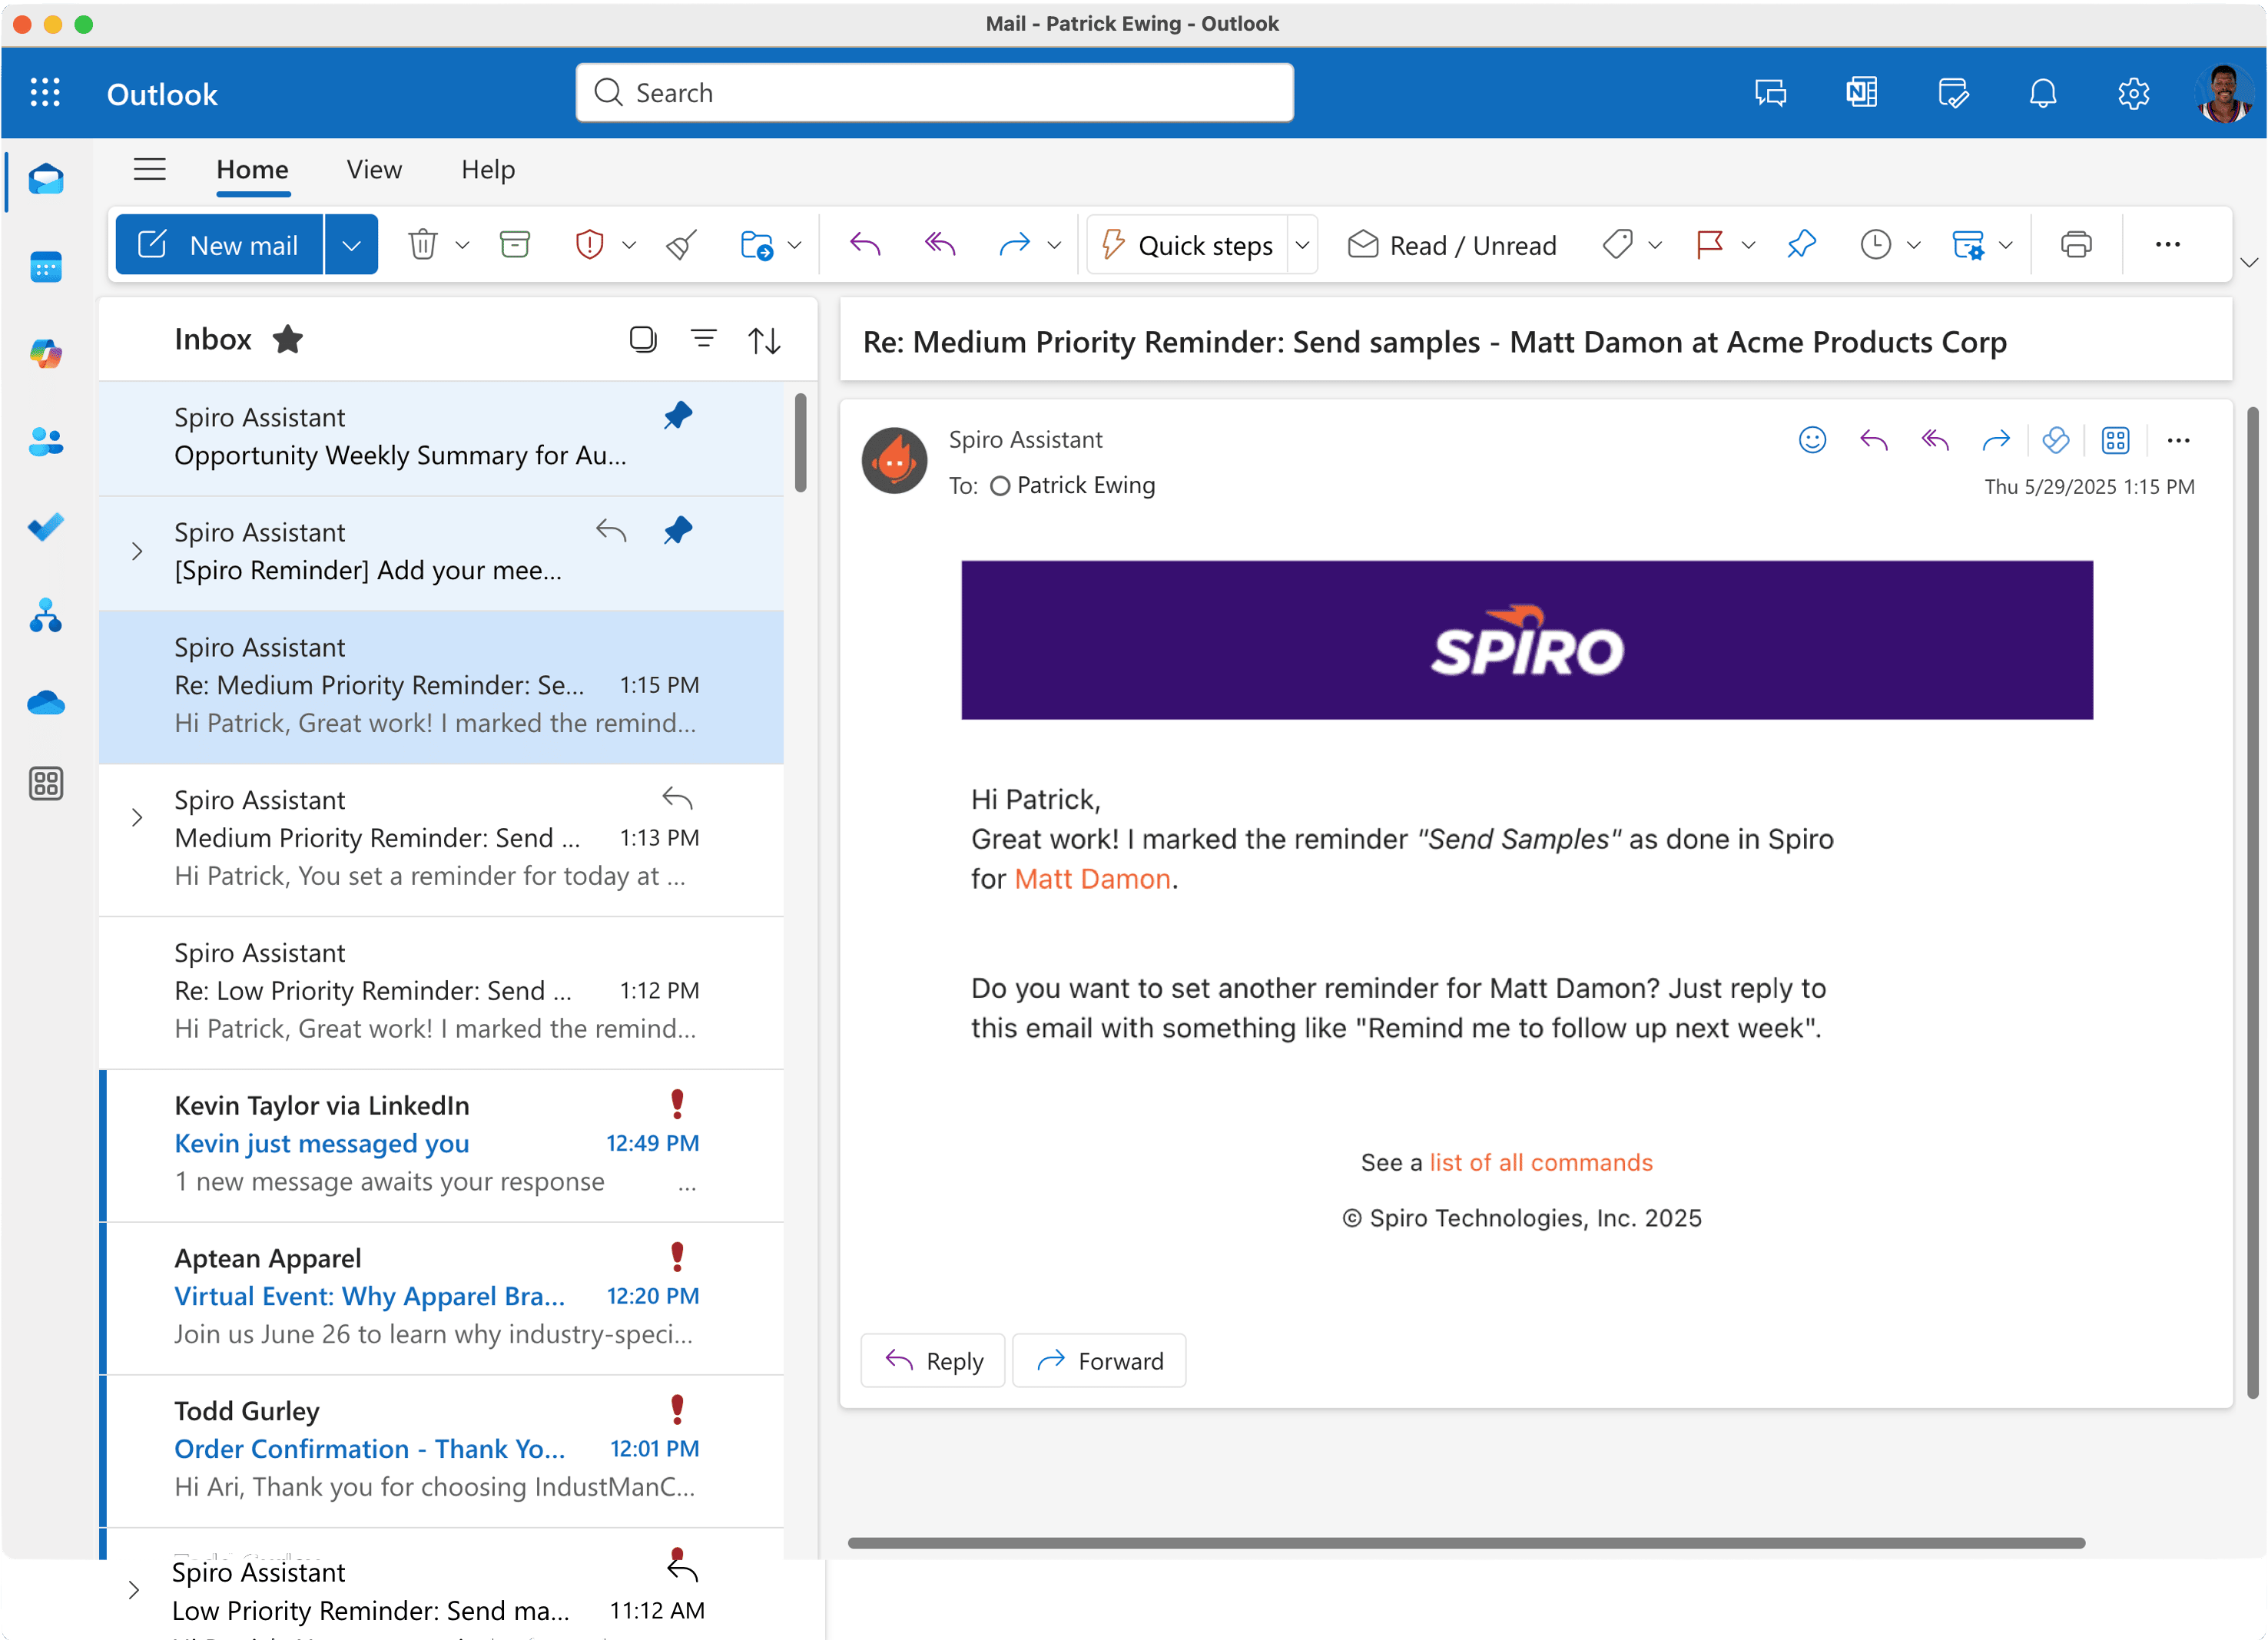
Task: Open the Matt Damon link
Action: pos(1092,879)
